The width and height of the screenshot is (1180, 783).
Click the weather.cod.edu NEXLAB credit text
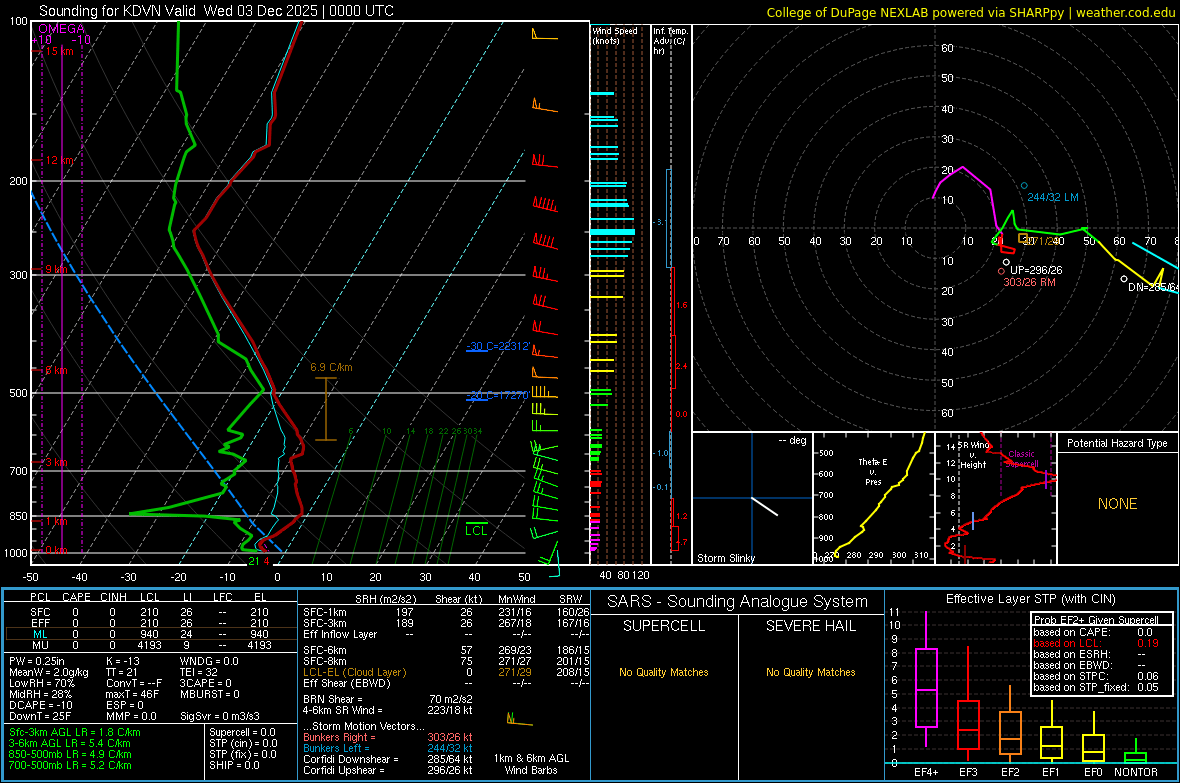(x=971, y=12)
